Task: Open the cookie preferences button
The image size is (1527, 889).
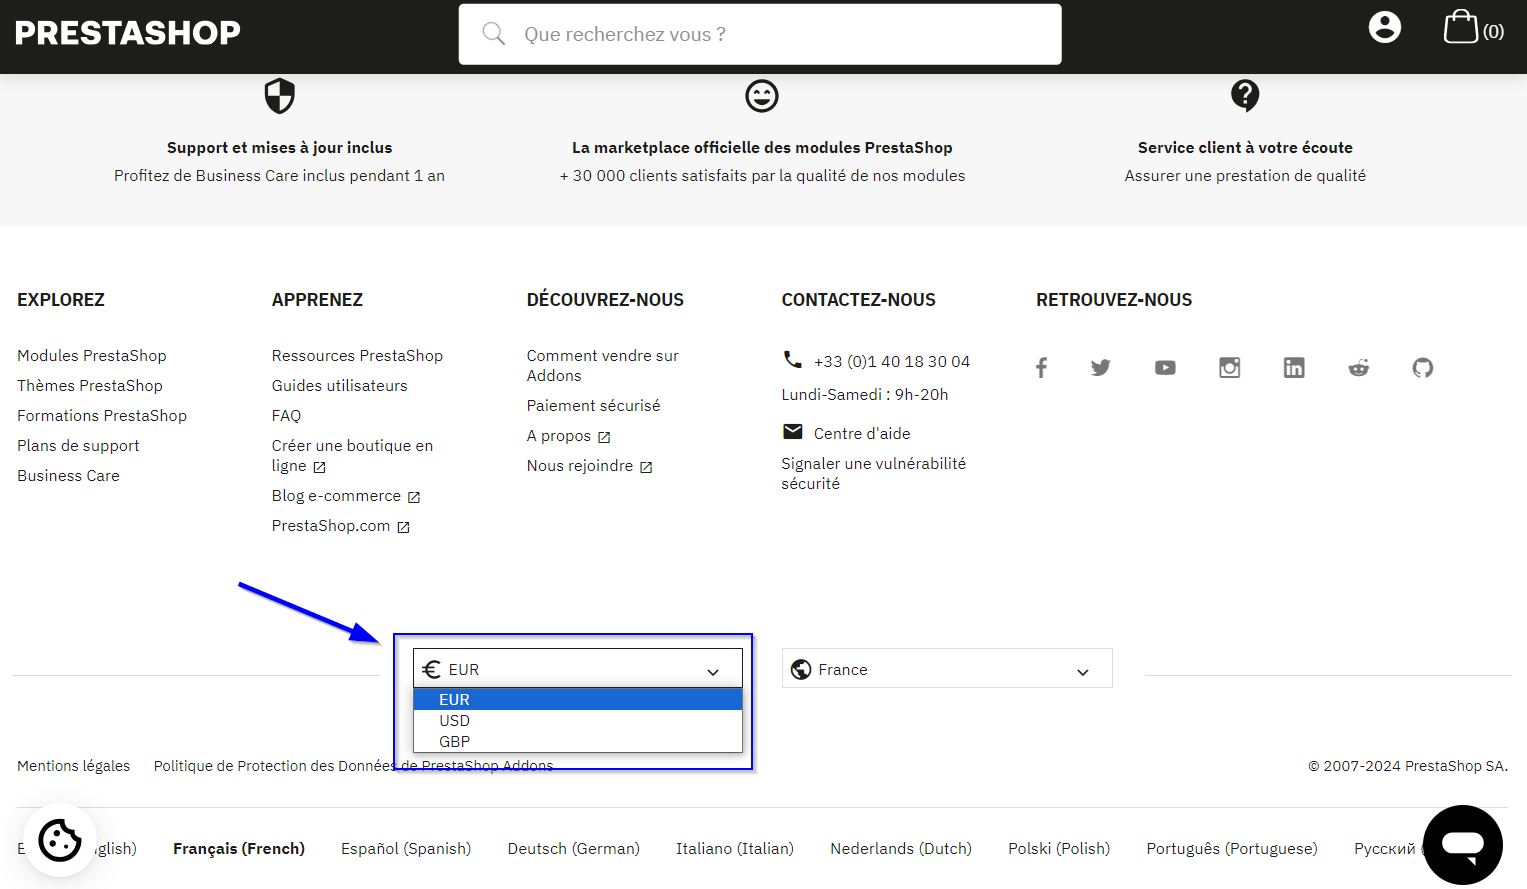Action: coord(59,840)
